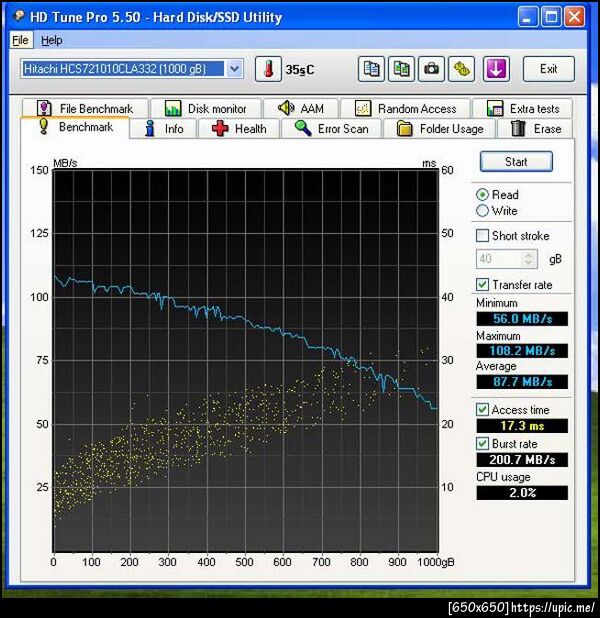Click the Start benchmark button

click(x=516, y=162)
